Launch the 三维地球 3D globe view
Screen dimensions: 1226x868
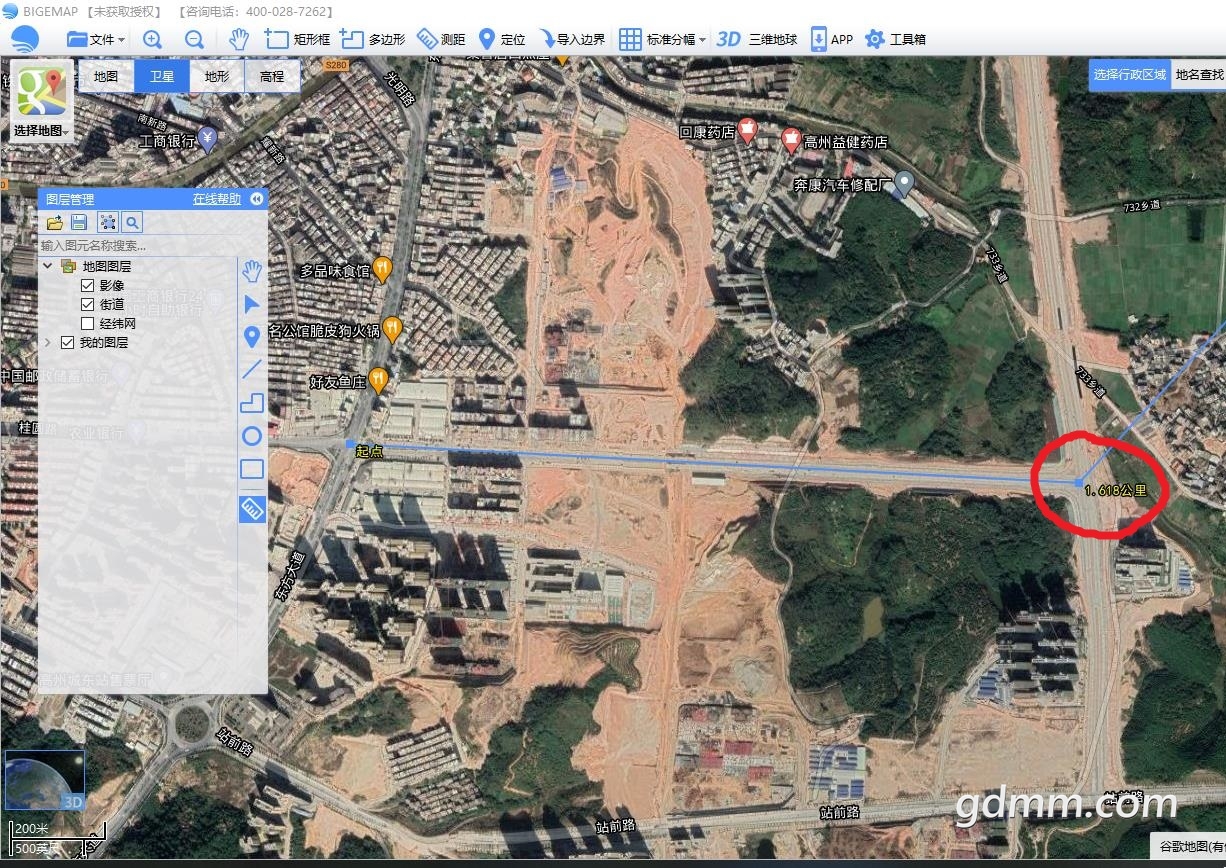click(757, 39)
